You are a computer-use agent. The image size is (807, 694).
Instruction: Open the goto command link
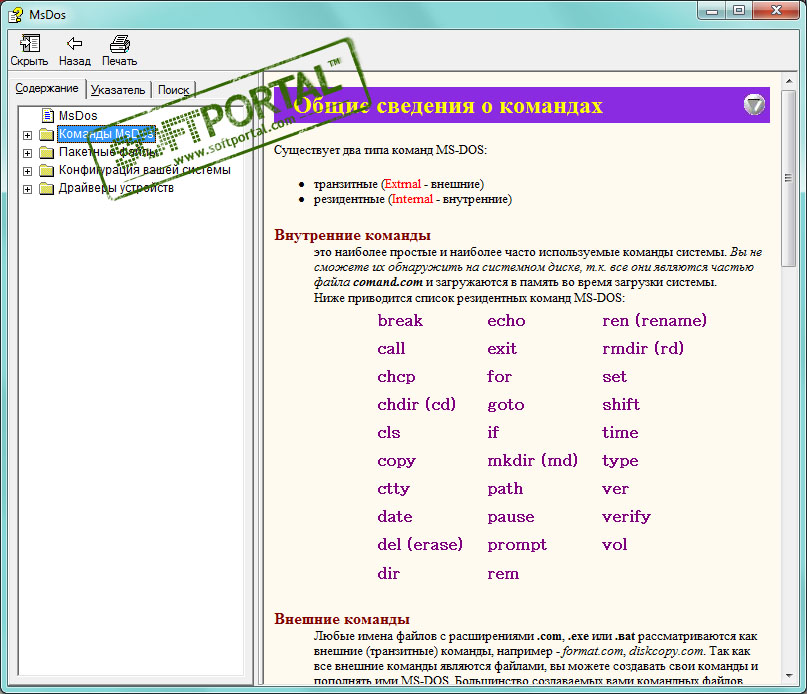pos(506,405)
